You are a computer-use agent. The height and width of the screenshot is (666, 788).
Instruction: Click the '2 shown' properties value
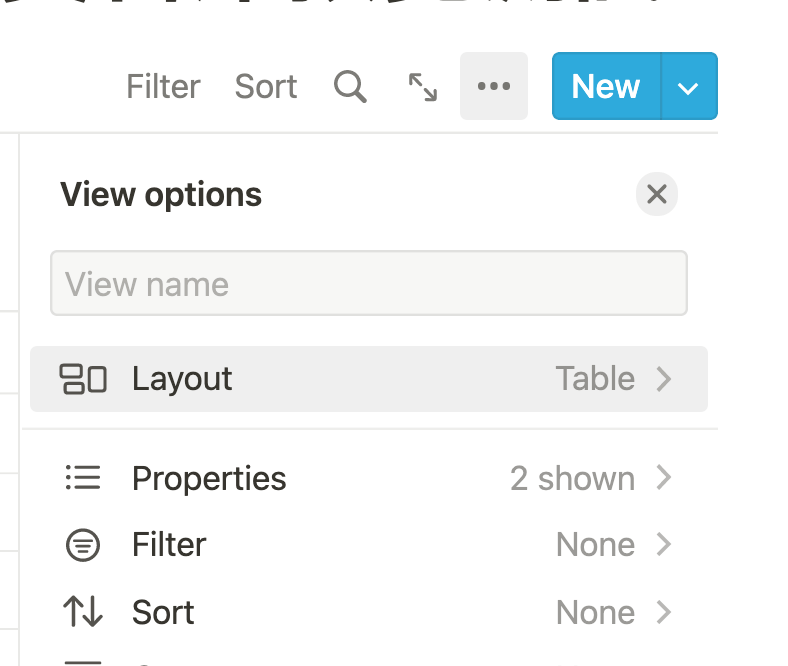(x=572, y=478)
